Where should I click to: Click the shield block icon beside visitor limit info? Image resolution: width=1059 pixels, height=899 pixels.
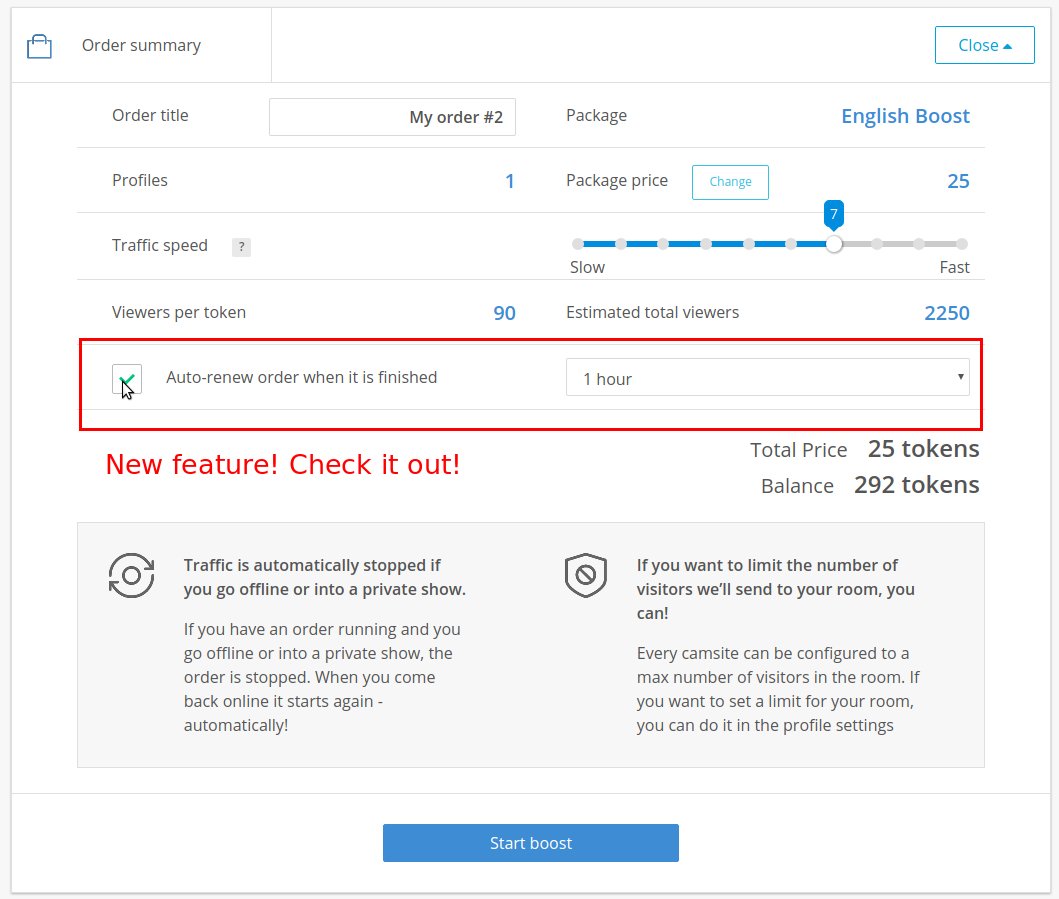point(586,575)
